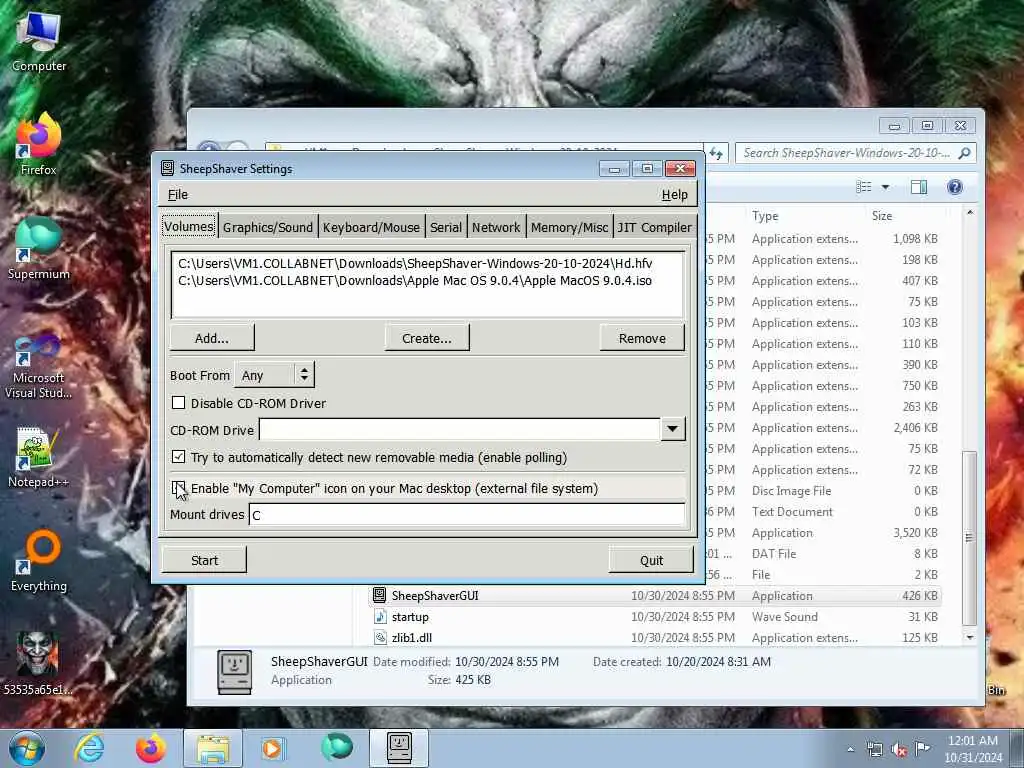Select the Disc Image File row in Explorer

tap(824, 490)
